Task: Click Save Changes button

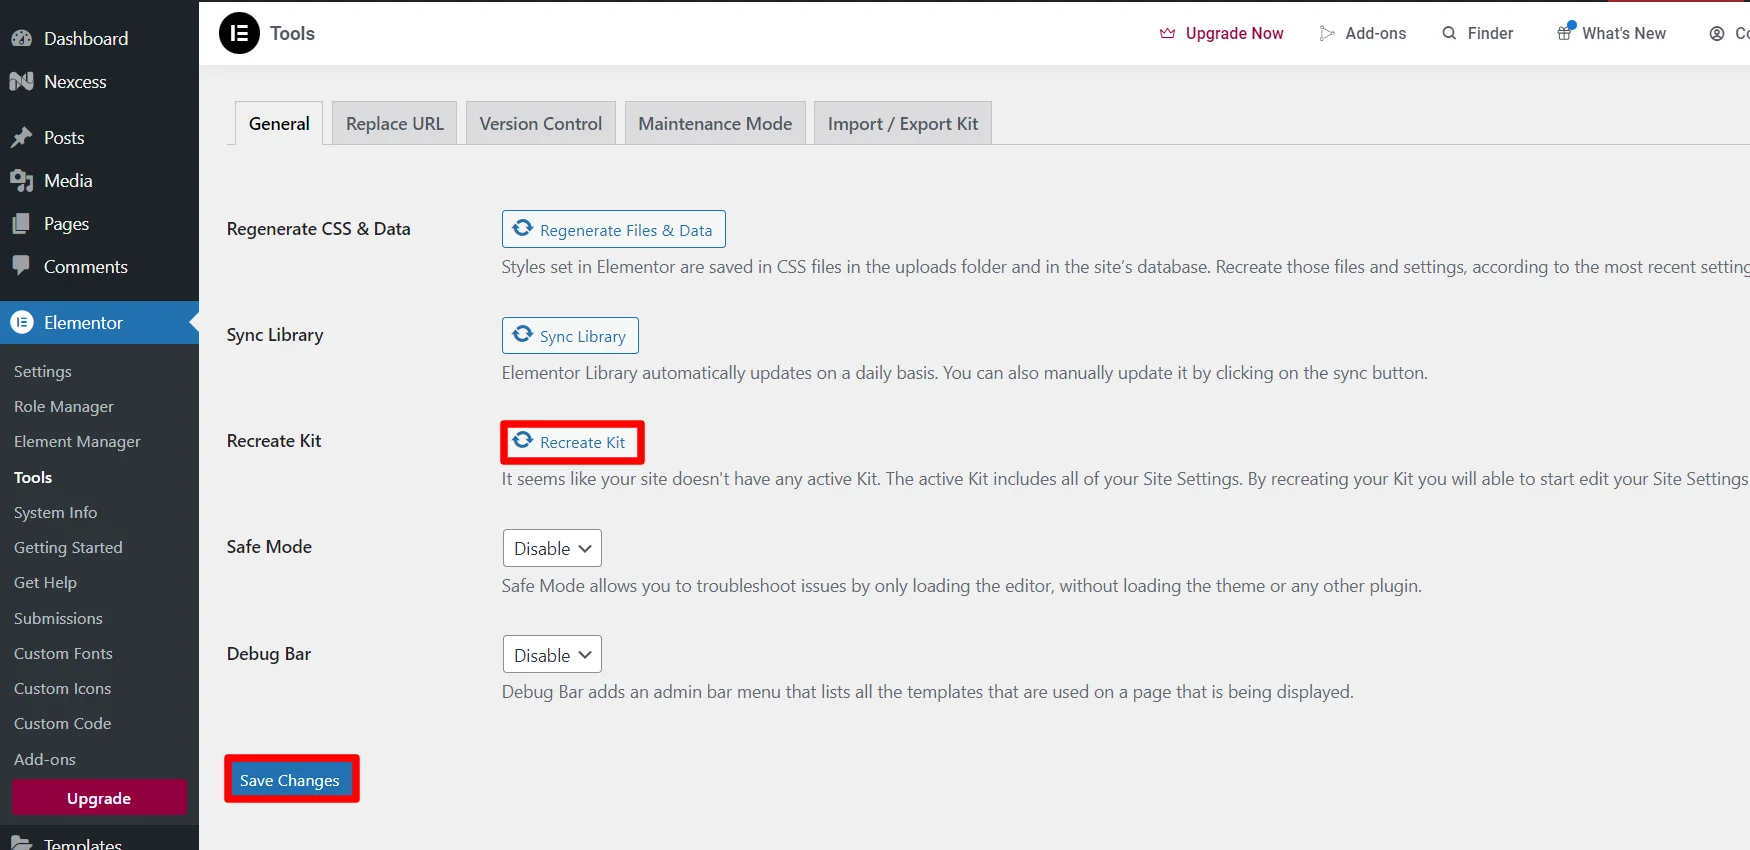Action: [290, 780]
